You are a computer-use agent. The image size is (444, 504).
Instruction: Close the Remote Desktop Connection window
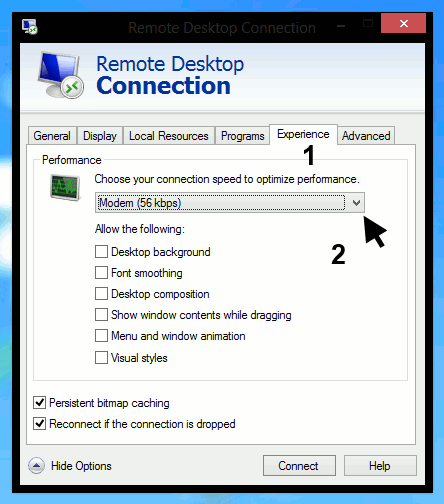pos(403,23)
